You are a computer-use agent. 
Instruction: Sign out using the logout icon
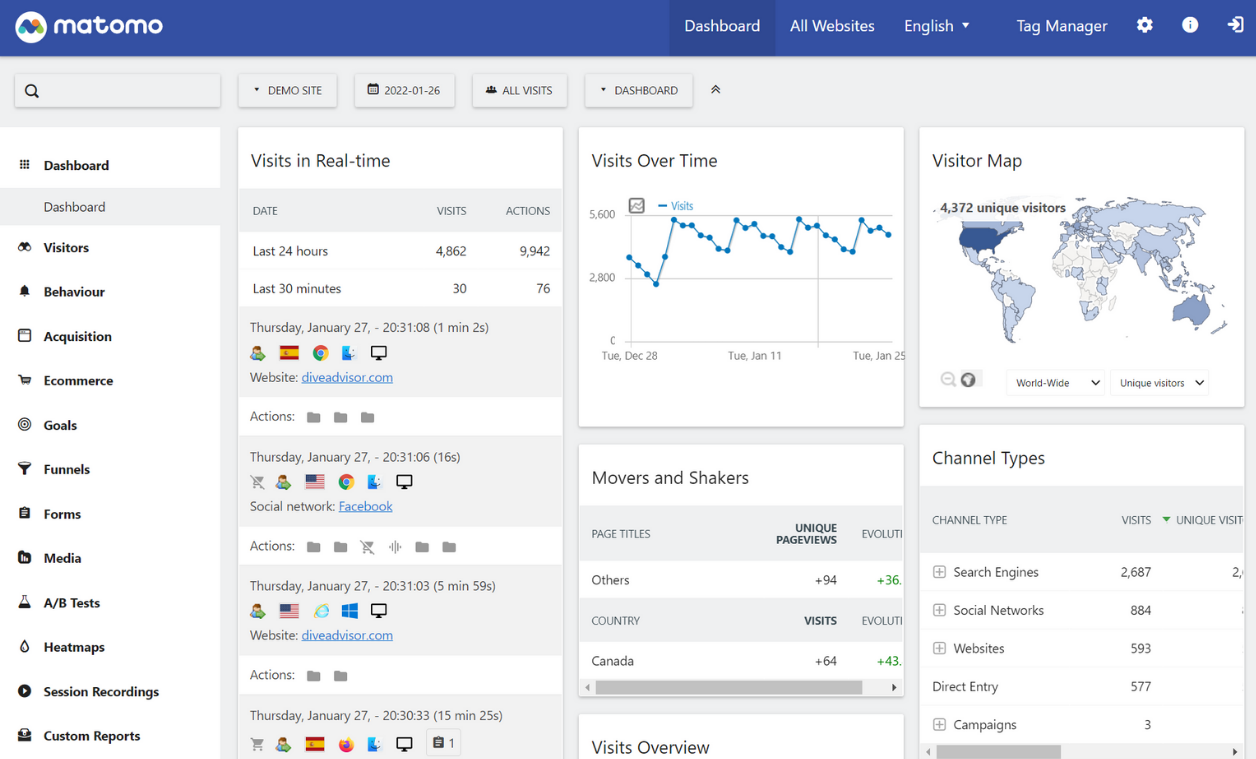click(1234, 25)
